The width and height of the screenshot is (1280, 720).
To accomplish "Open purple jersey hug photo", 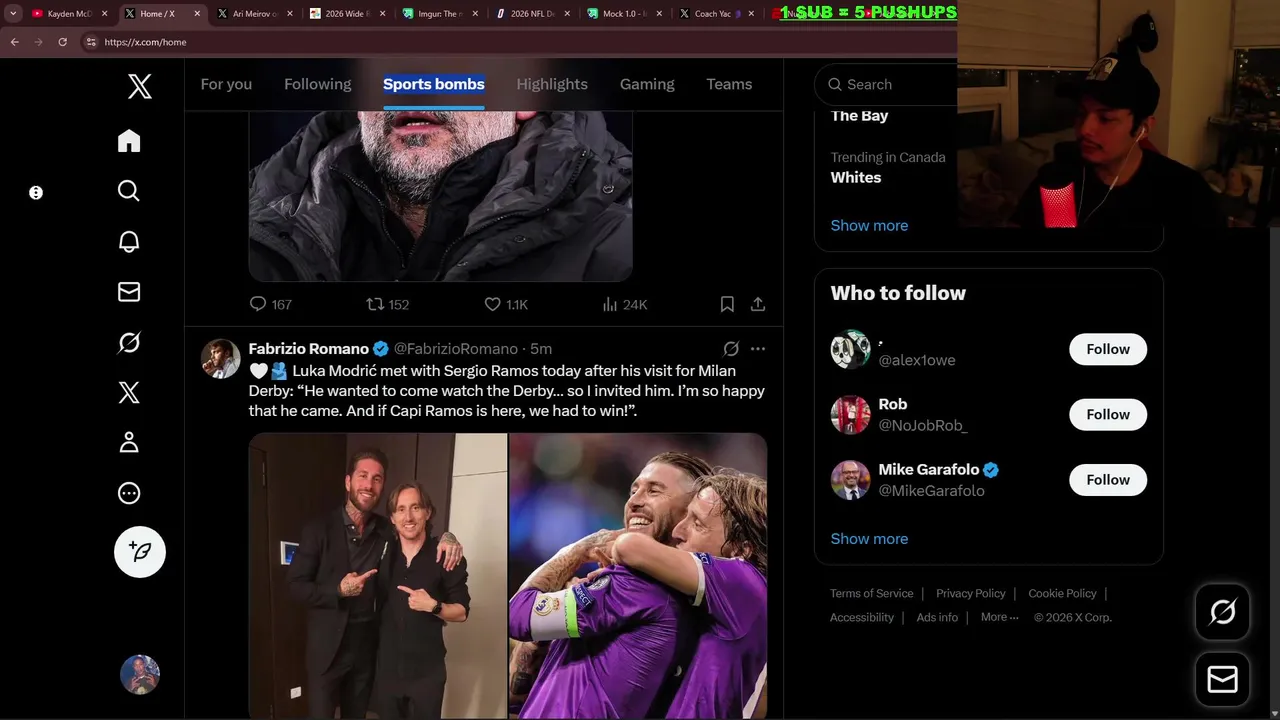I will (x=638, y=576).
